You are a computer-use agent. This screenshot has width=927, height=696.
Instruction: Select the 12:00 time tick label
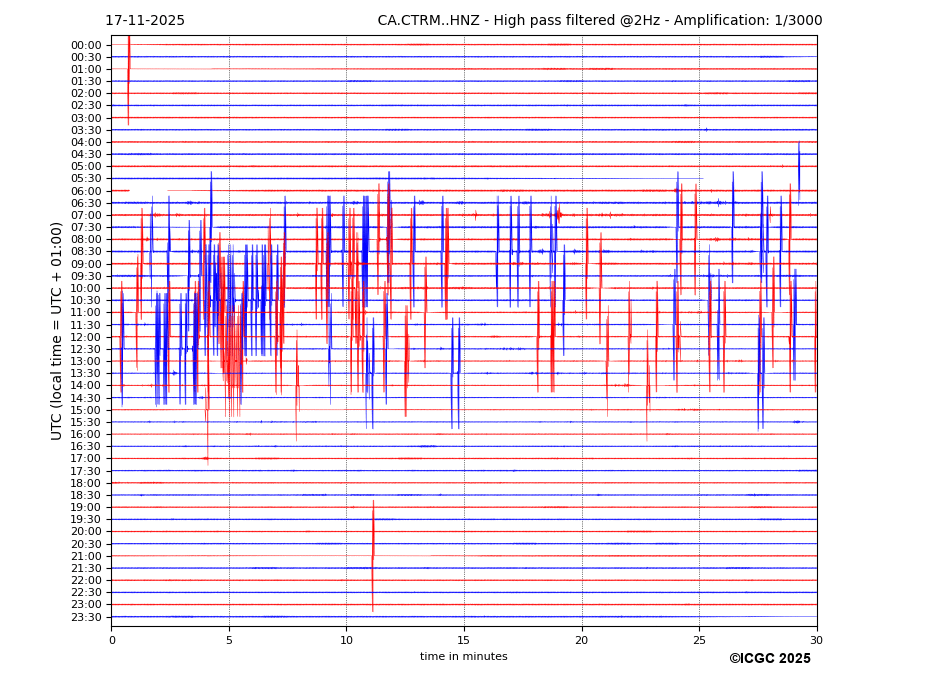click(86, 337)
